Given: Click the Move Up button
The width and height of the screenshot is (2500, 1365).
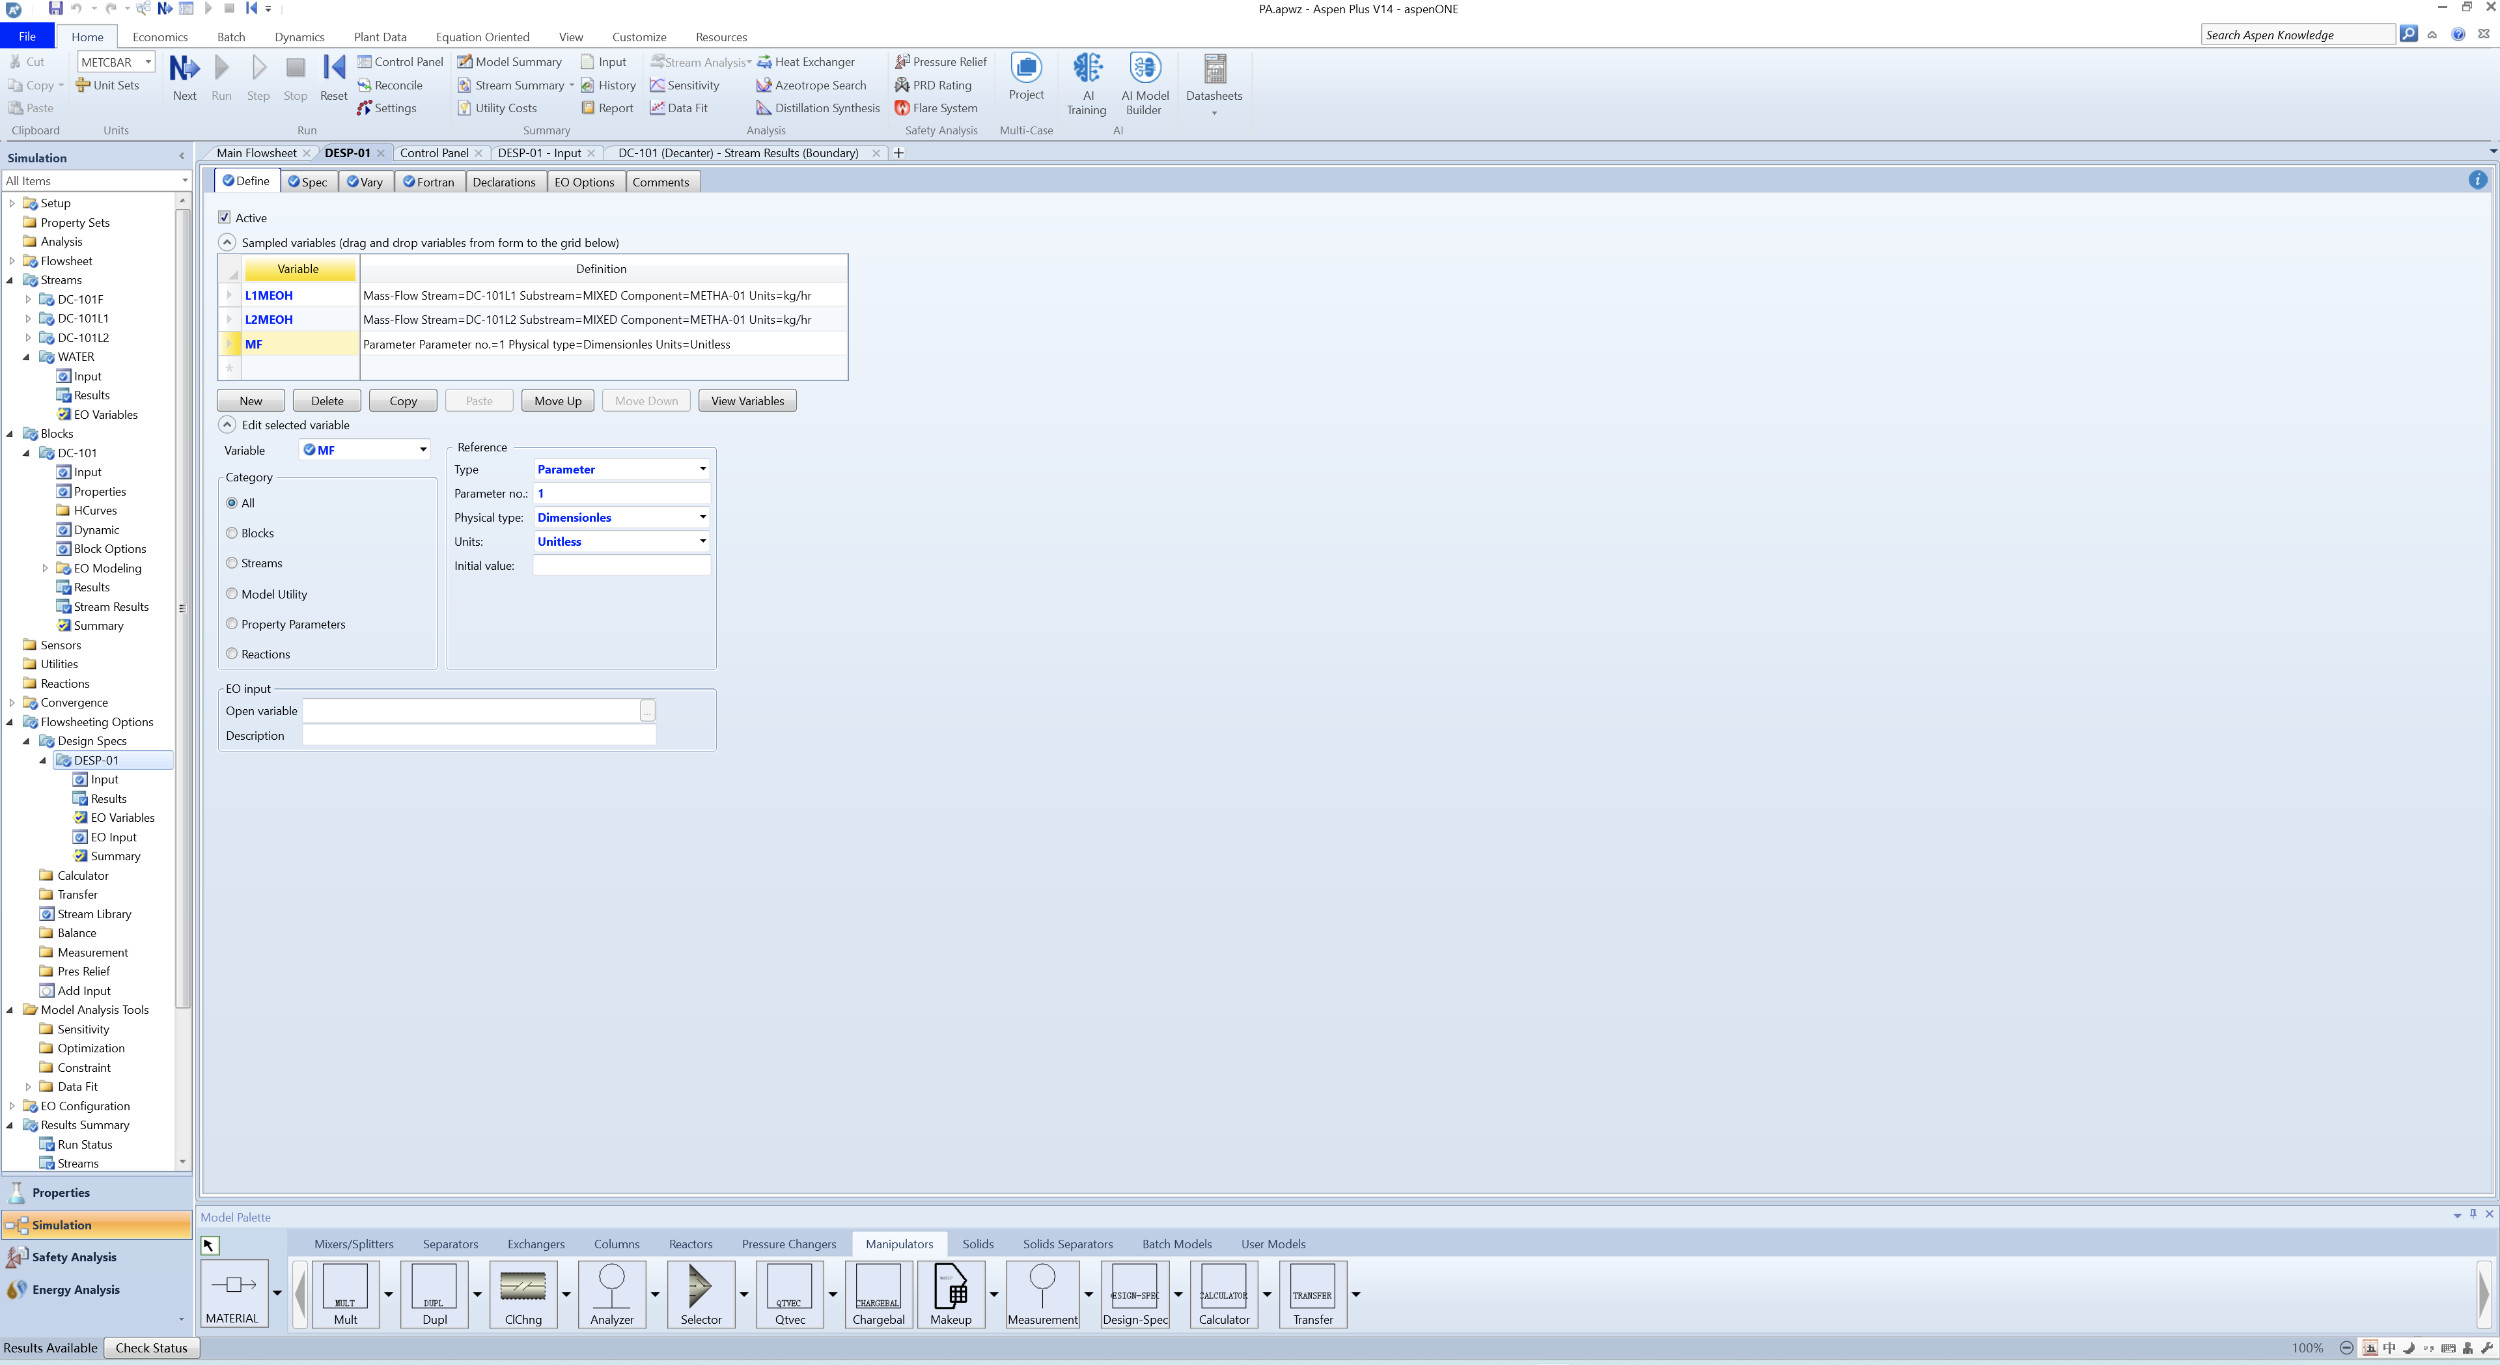Looking at the screenshot, I should [558, 401].
